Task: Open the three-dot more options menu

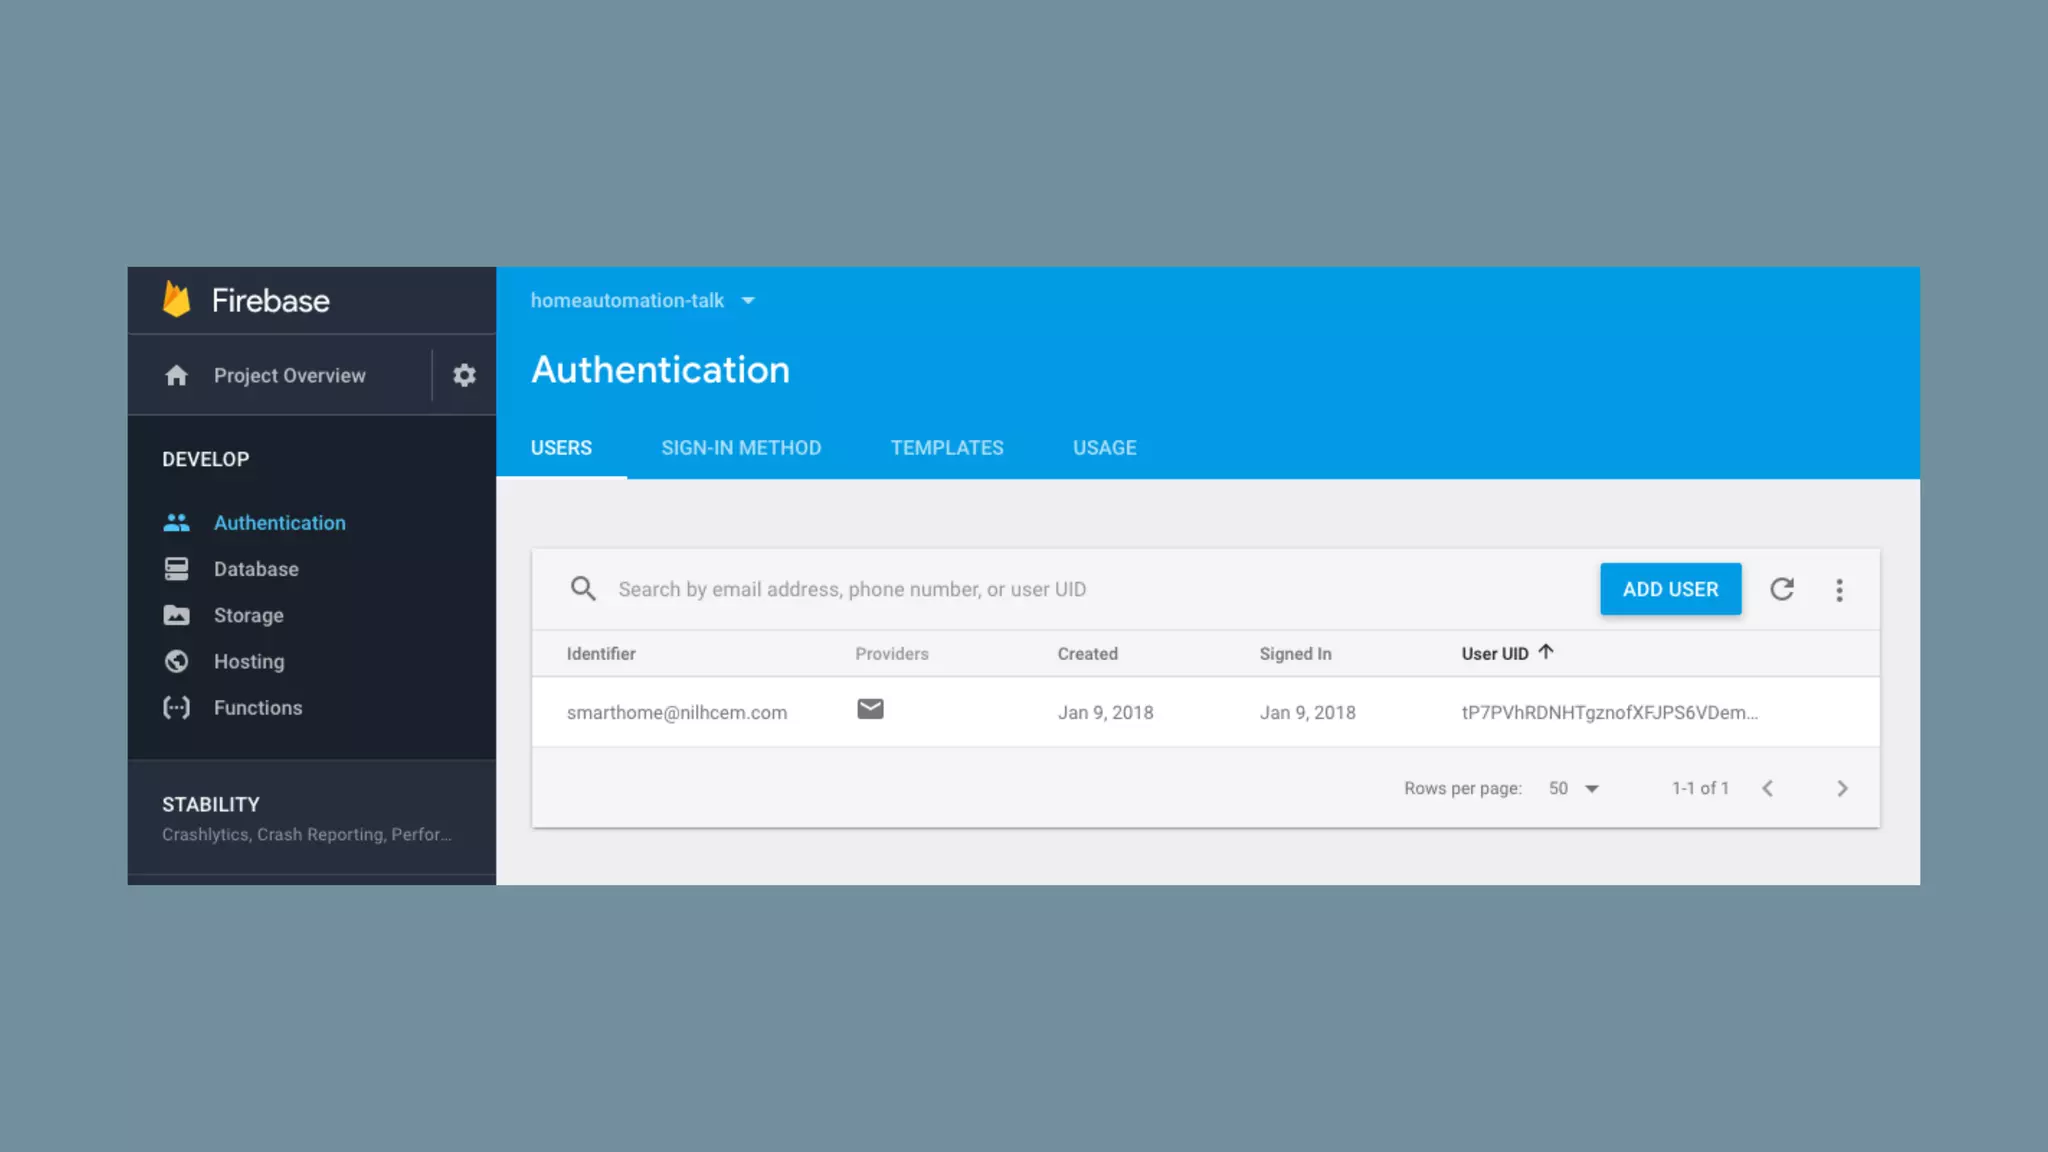Action: tap(1839, 590)
